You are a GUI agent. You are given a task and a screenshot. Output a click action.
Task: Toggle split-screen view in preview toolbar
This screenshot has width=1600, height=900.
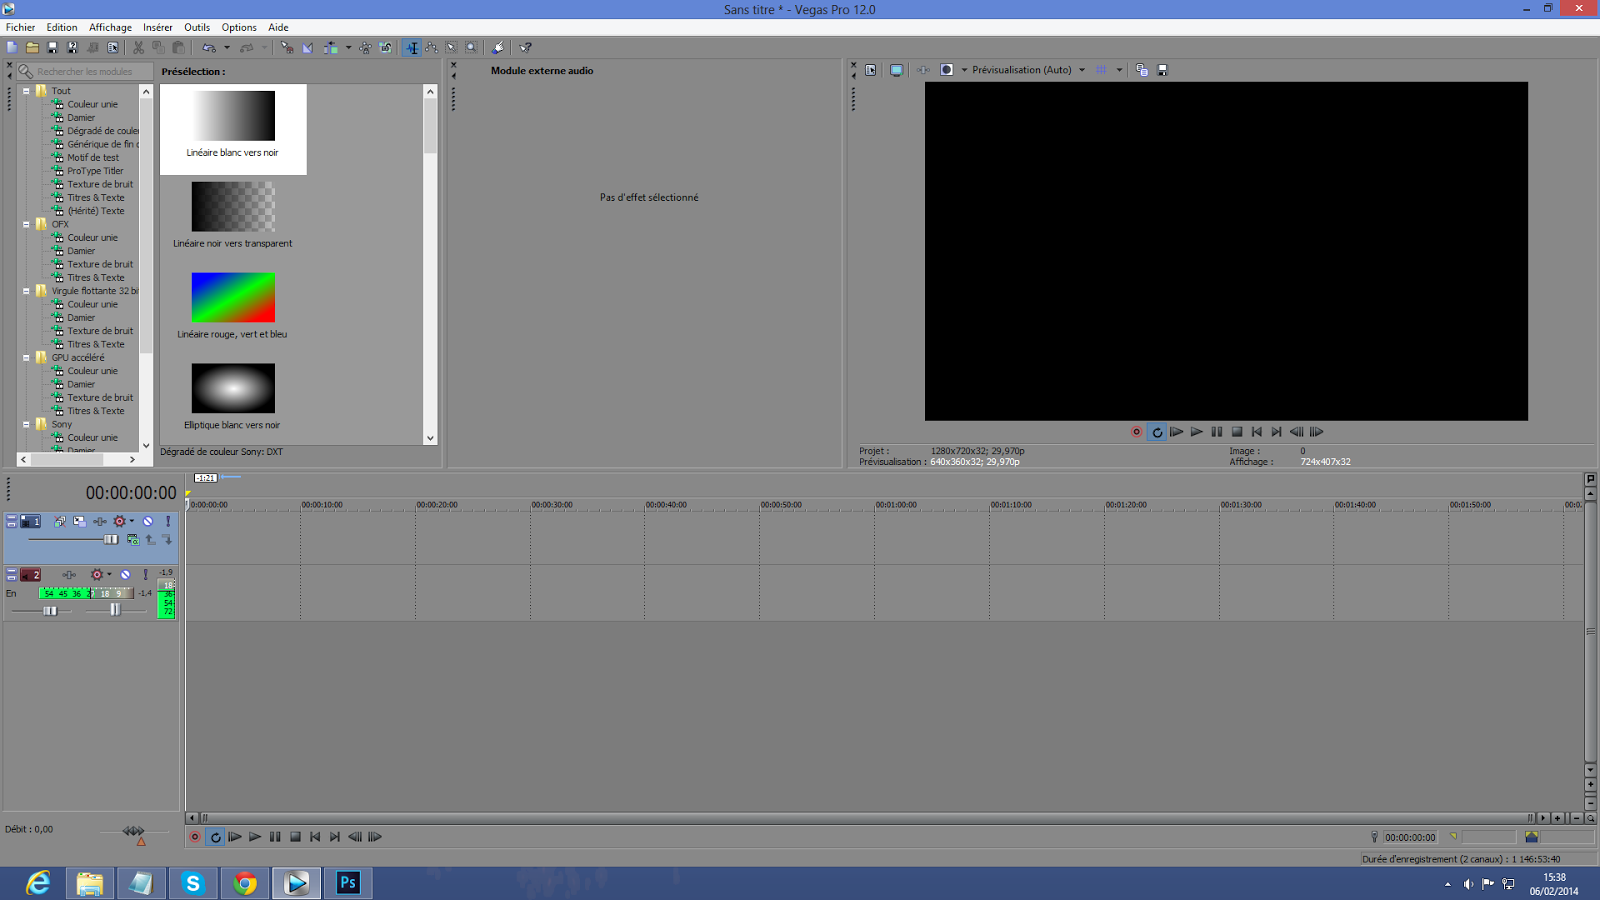click(946, 70)
